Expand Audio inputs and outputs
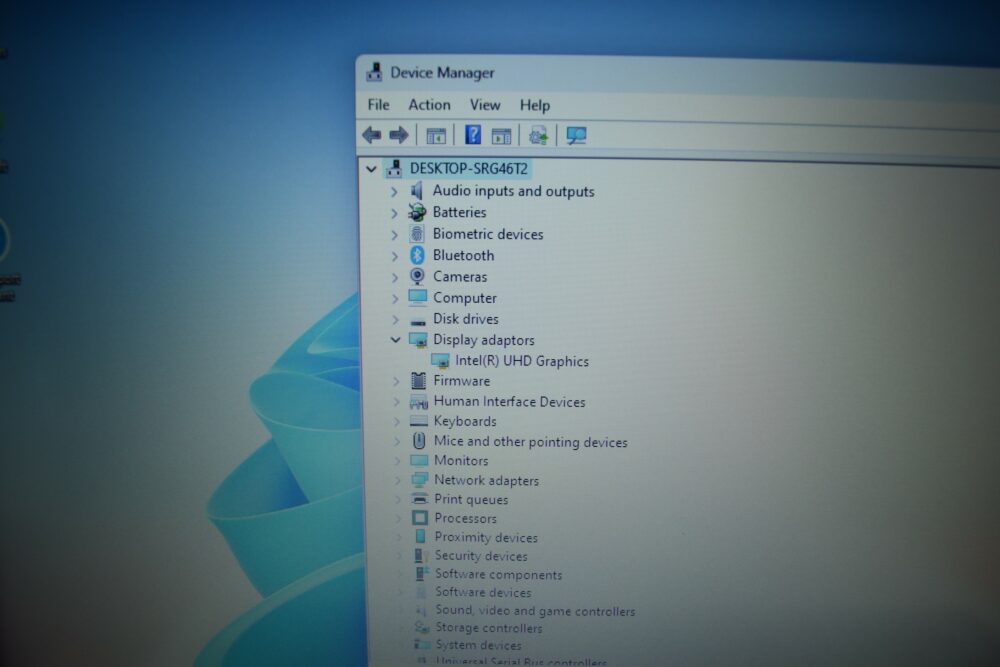Screen dimensions: 1000x667 click(394, 191)
